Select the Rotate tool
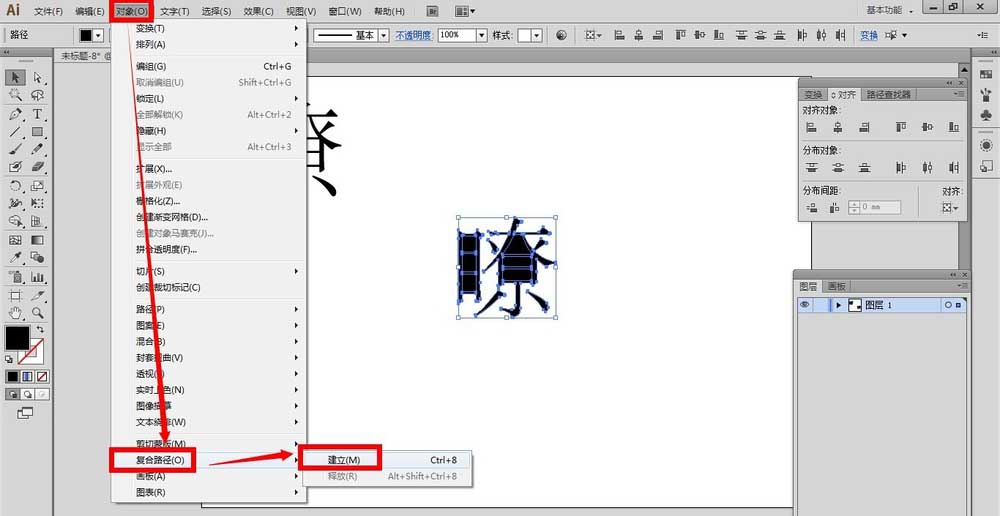The image size is (1000, 516). point(16,186)
